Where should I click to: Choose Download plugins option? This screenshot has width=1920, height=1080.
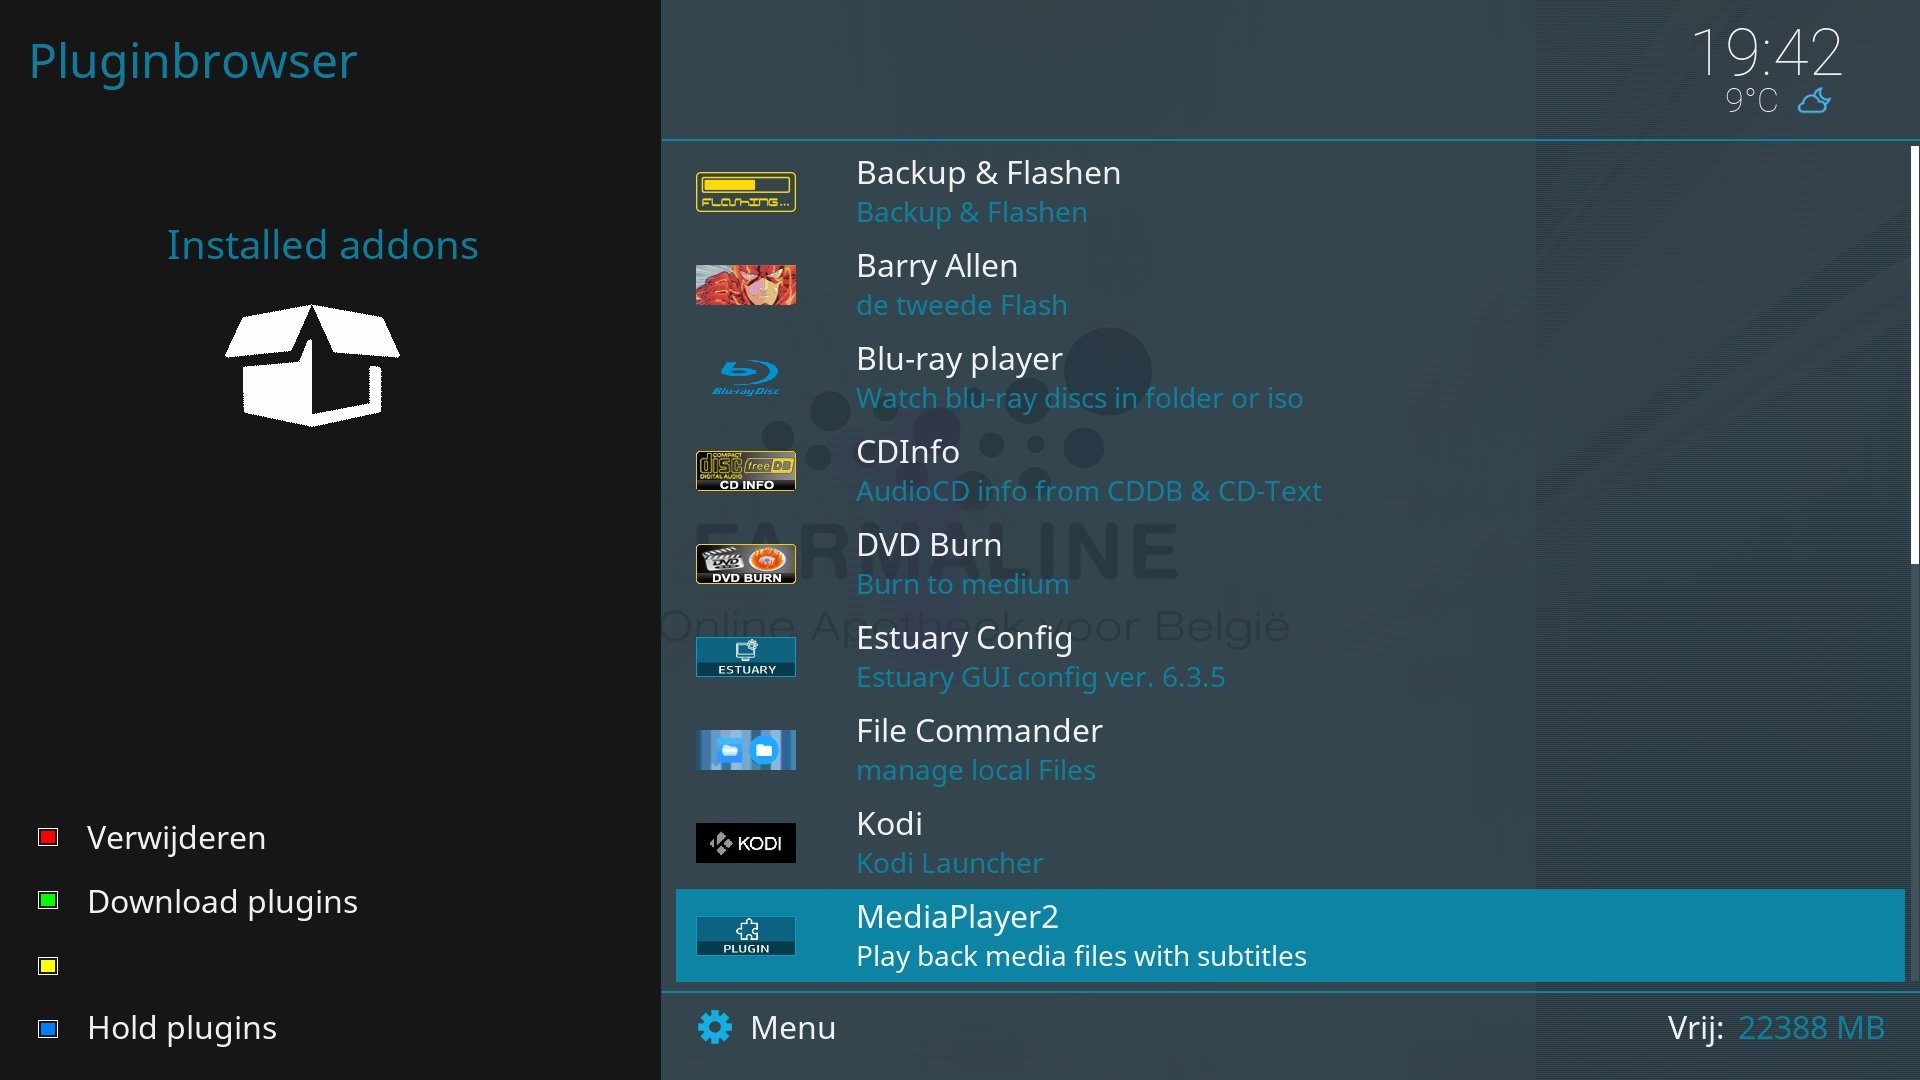[x=222, y=901]
